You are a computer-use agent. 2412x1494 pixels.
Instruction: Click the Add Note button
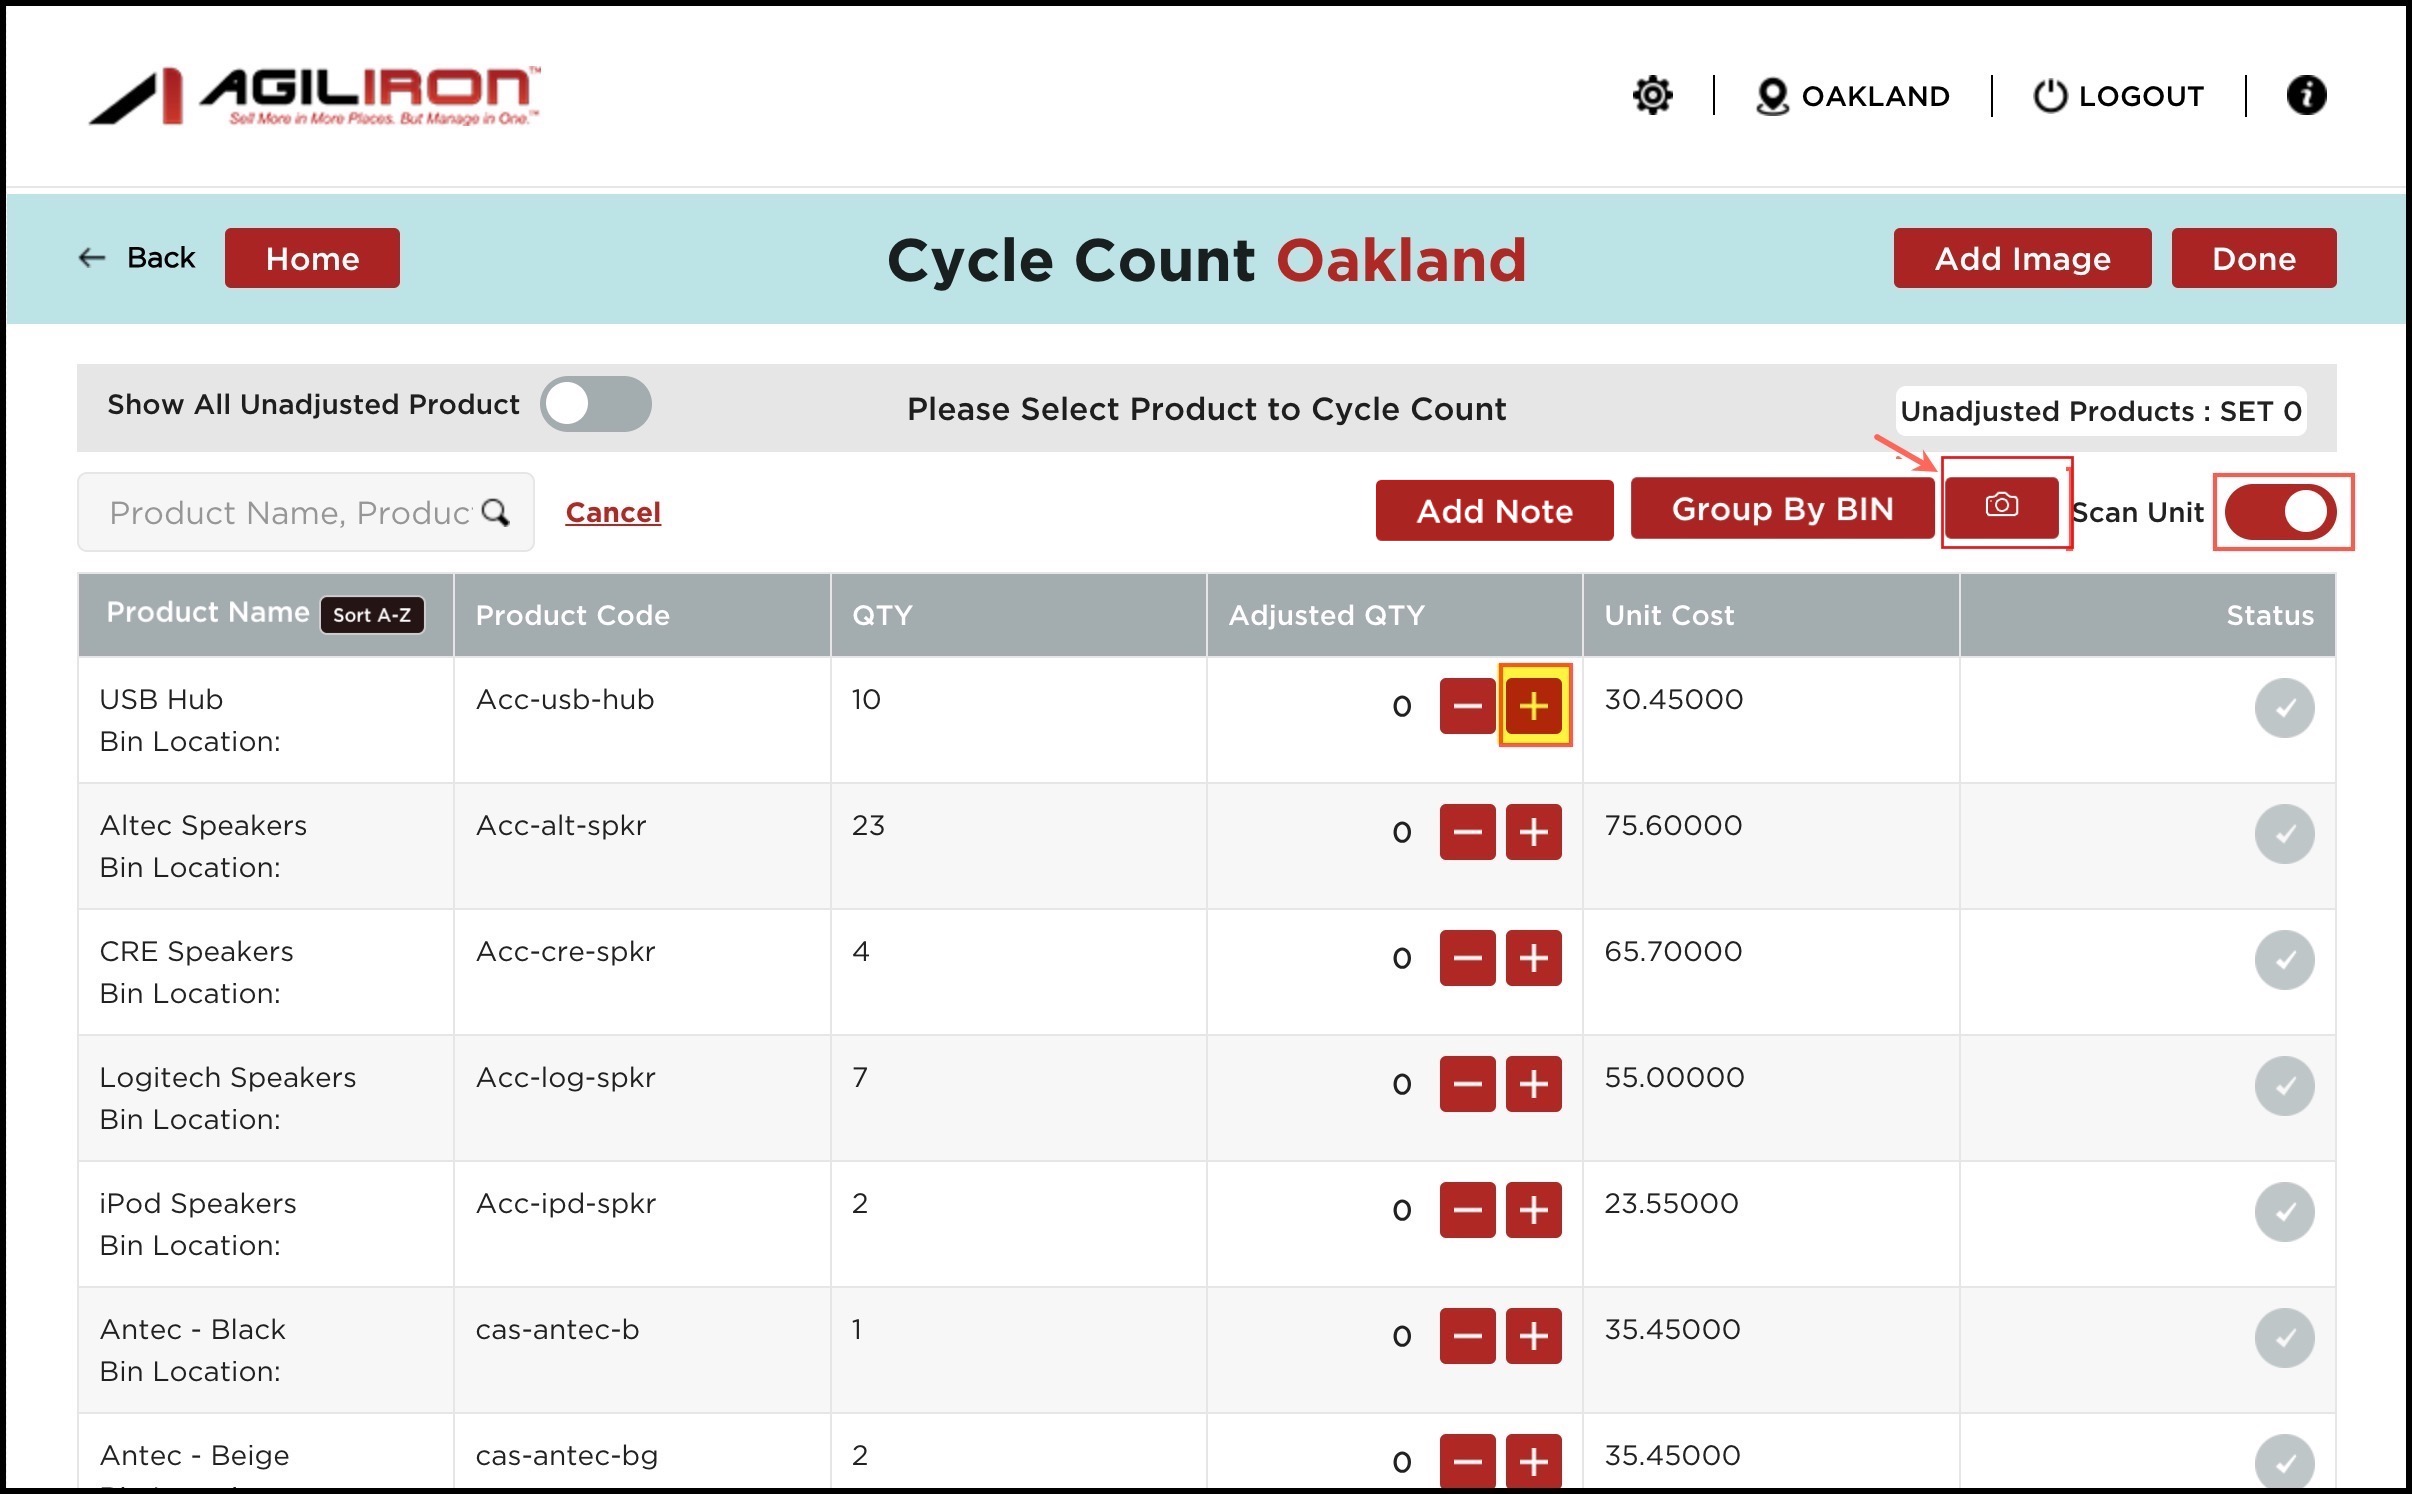click(x=1494, y=511)
